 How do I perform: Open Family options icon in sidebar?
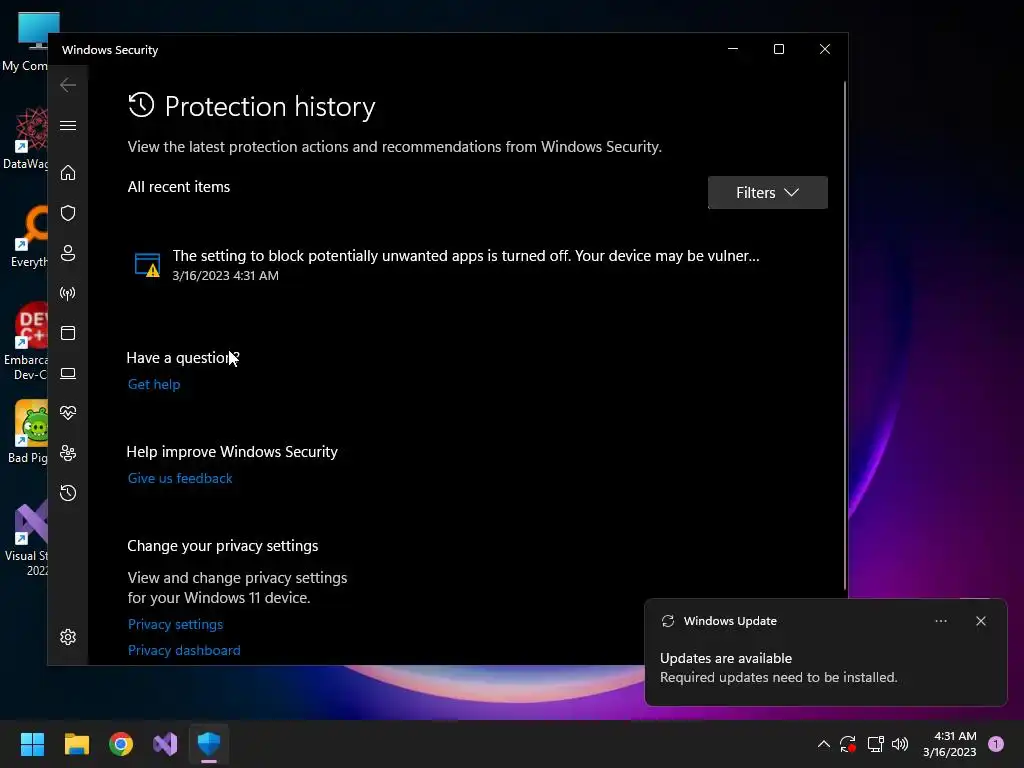pyautogui.click(x=68, y=453)
